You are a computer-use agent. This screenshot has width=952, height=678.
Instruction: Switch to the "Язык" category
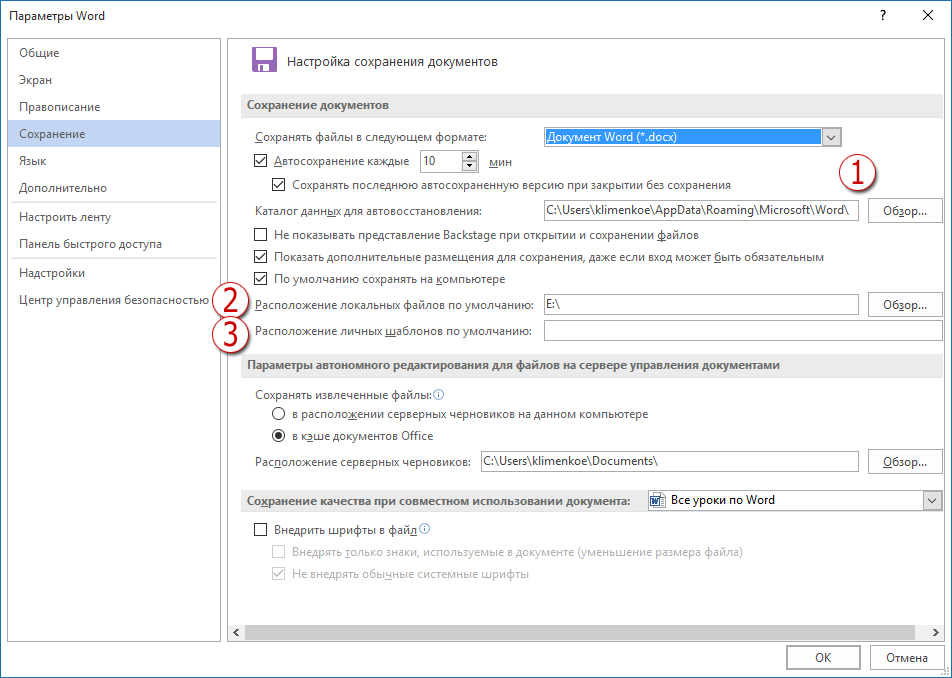click(x=114, y=161)
